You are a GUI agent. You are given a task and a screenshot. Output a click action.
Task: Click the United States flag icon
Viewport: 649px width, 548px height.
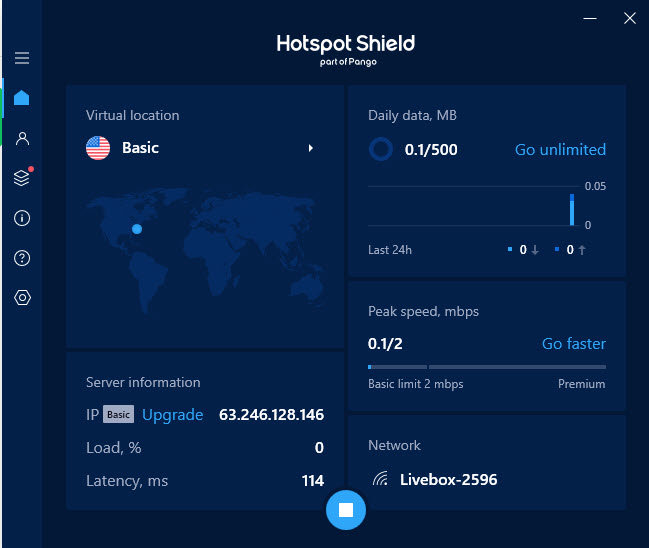click(98, 148)
